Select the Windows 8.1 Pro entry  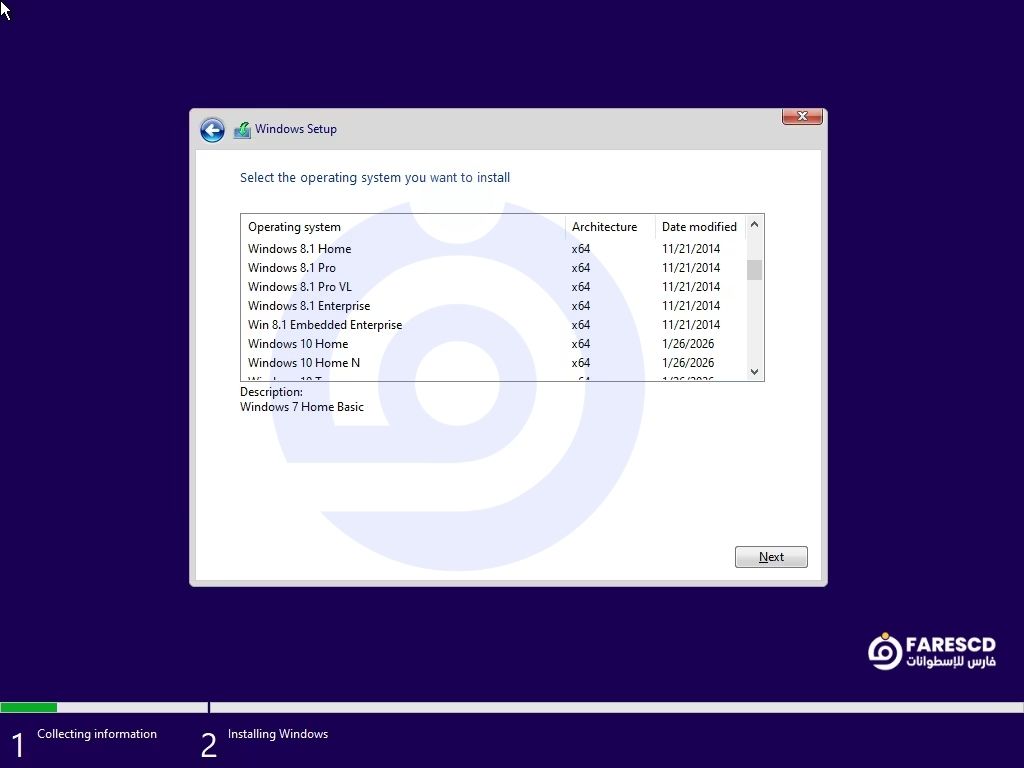click(292, 268)
